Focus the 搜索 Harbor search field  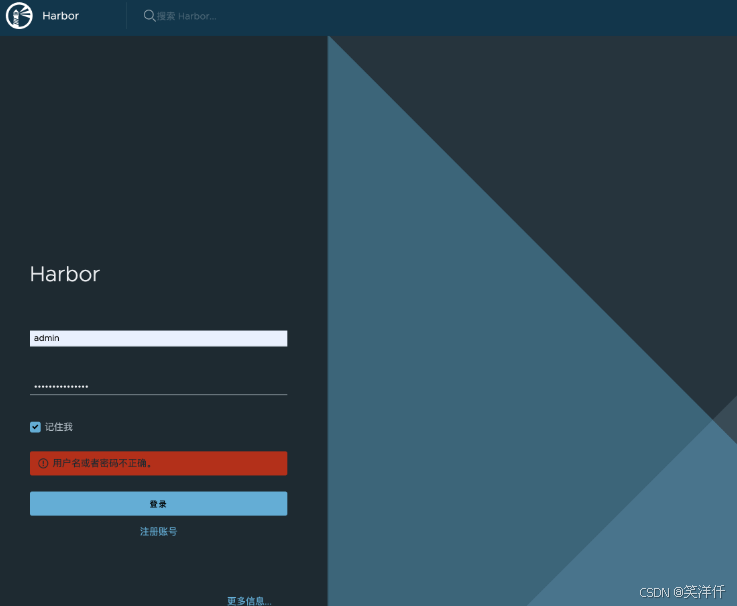point(187,16)
